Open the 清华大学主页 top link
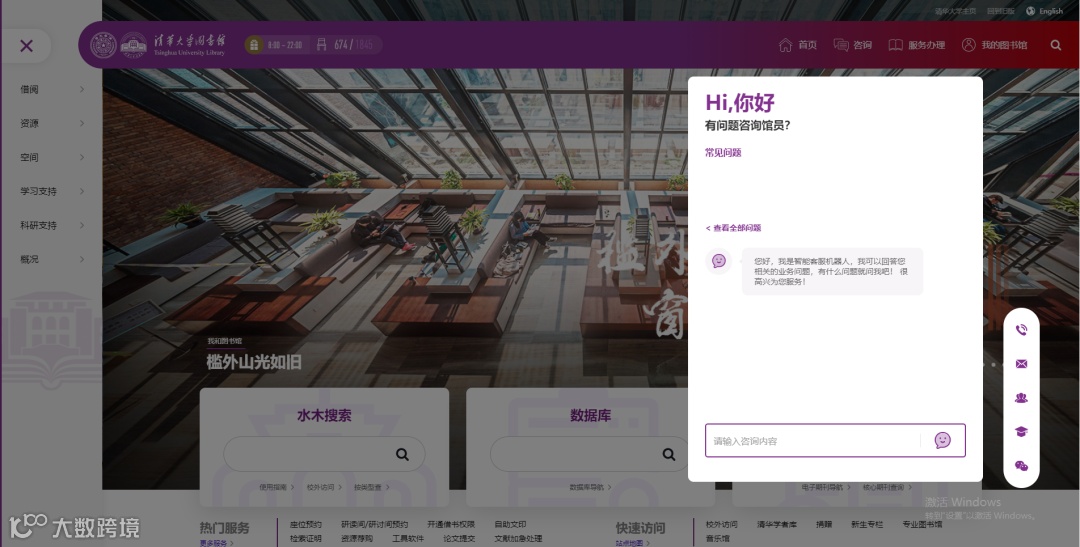This screenshot has height=547, width=1080. click(955, 11)
